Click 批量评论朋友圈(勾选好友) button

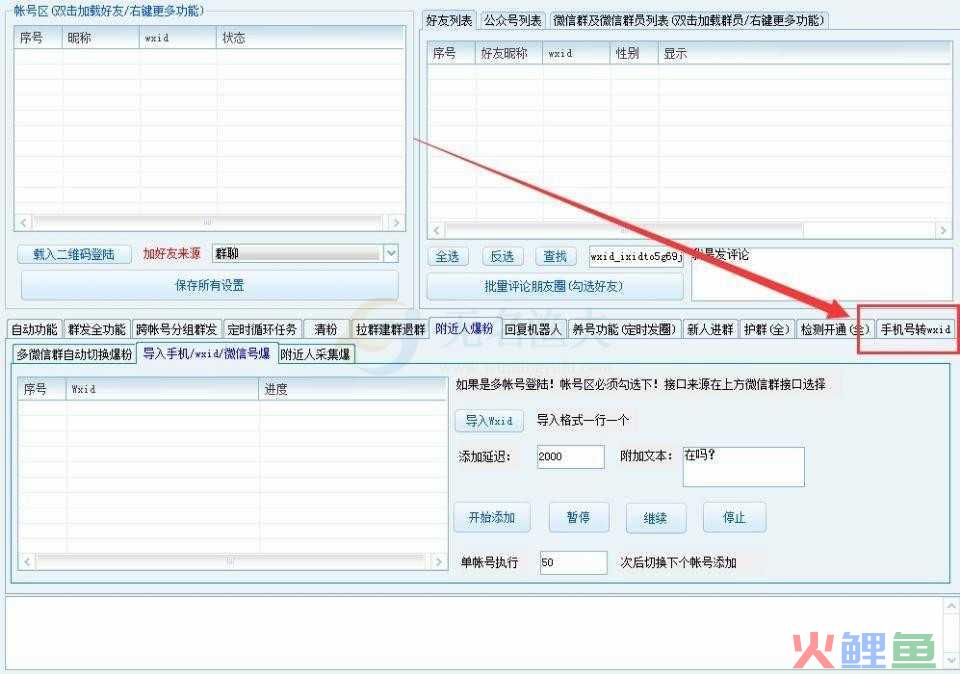tap(554, 286)
